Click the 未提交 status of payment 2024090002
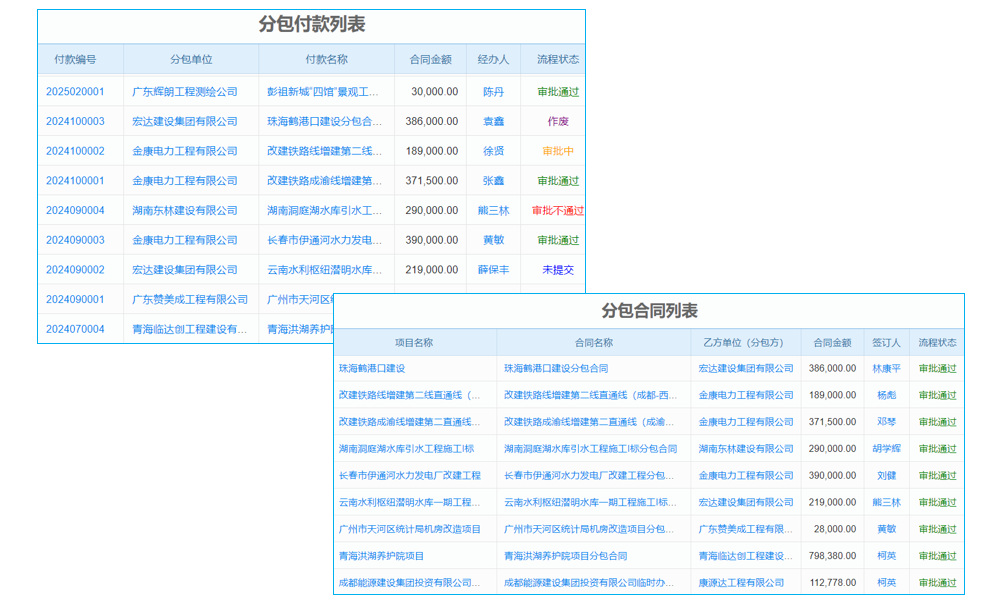The width and height of the screenshot is (1000, 600). tap(555, 270)
